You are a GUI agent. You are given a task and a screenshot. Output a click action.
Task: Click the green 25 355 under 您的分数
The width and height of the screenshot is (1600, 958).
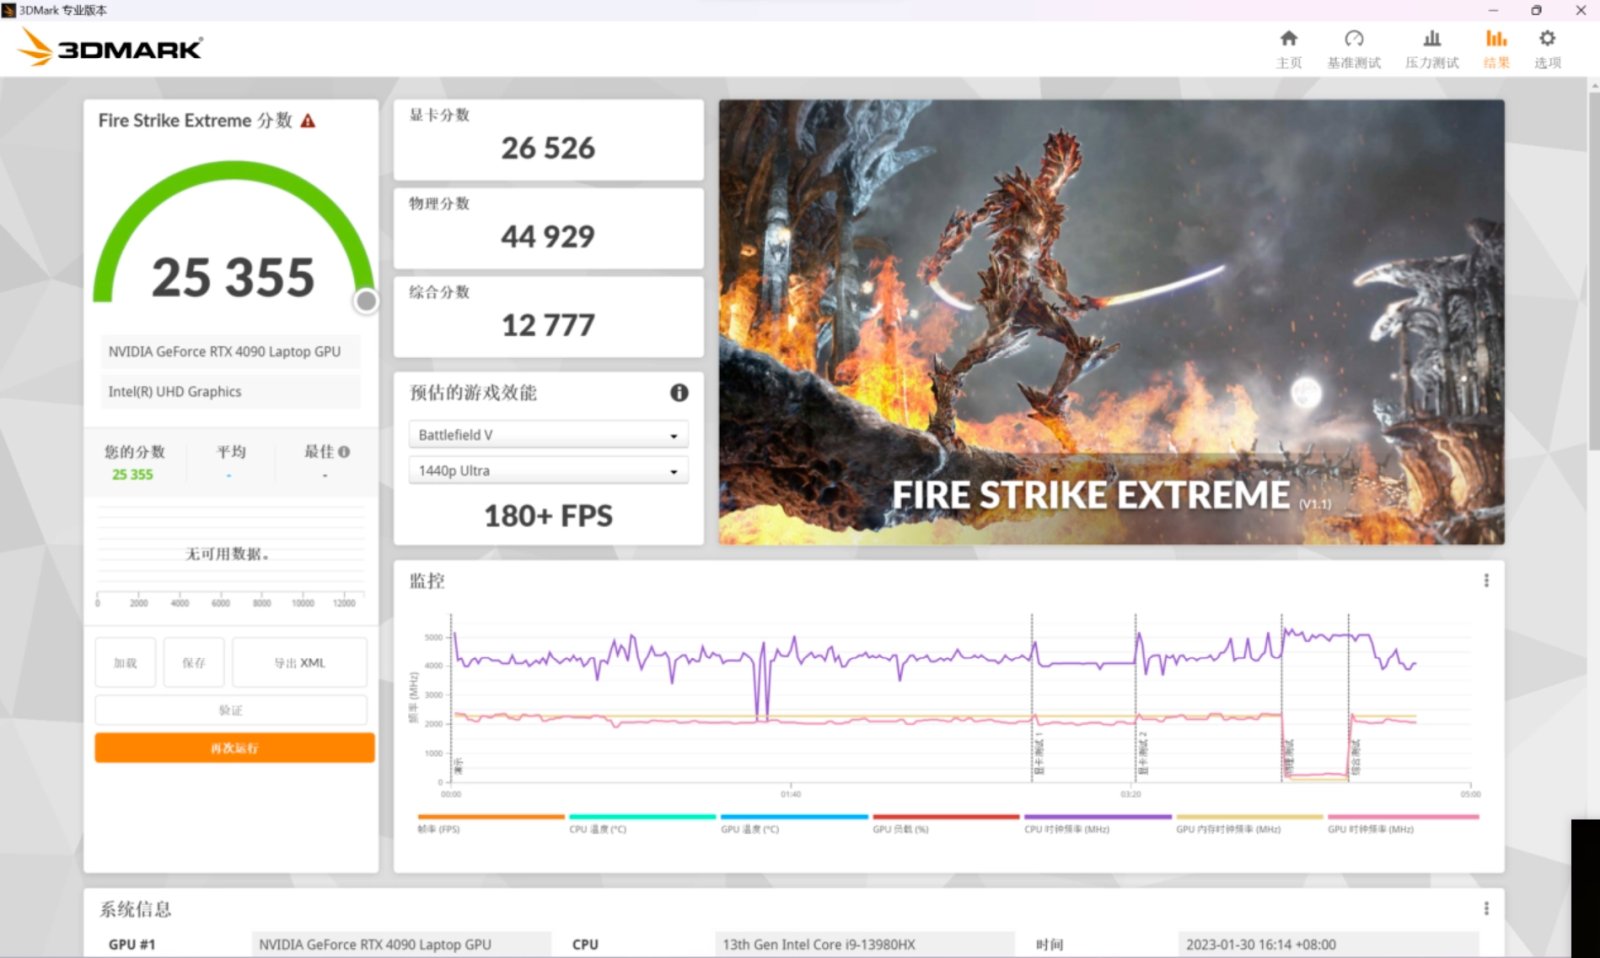click(132, 475)
